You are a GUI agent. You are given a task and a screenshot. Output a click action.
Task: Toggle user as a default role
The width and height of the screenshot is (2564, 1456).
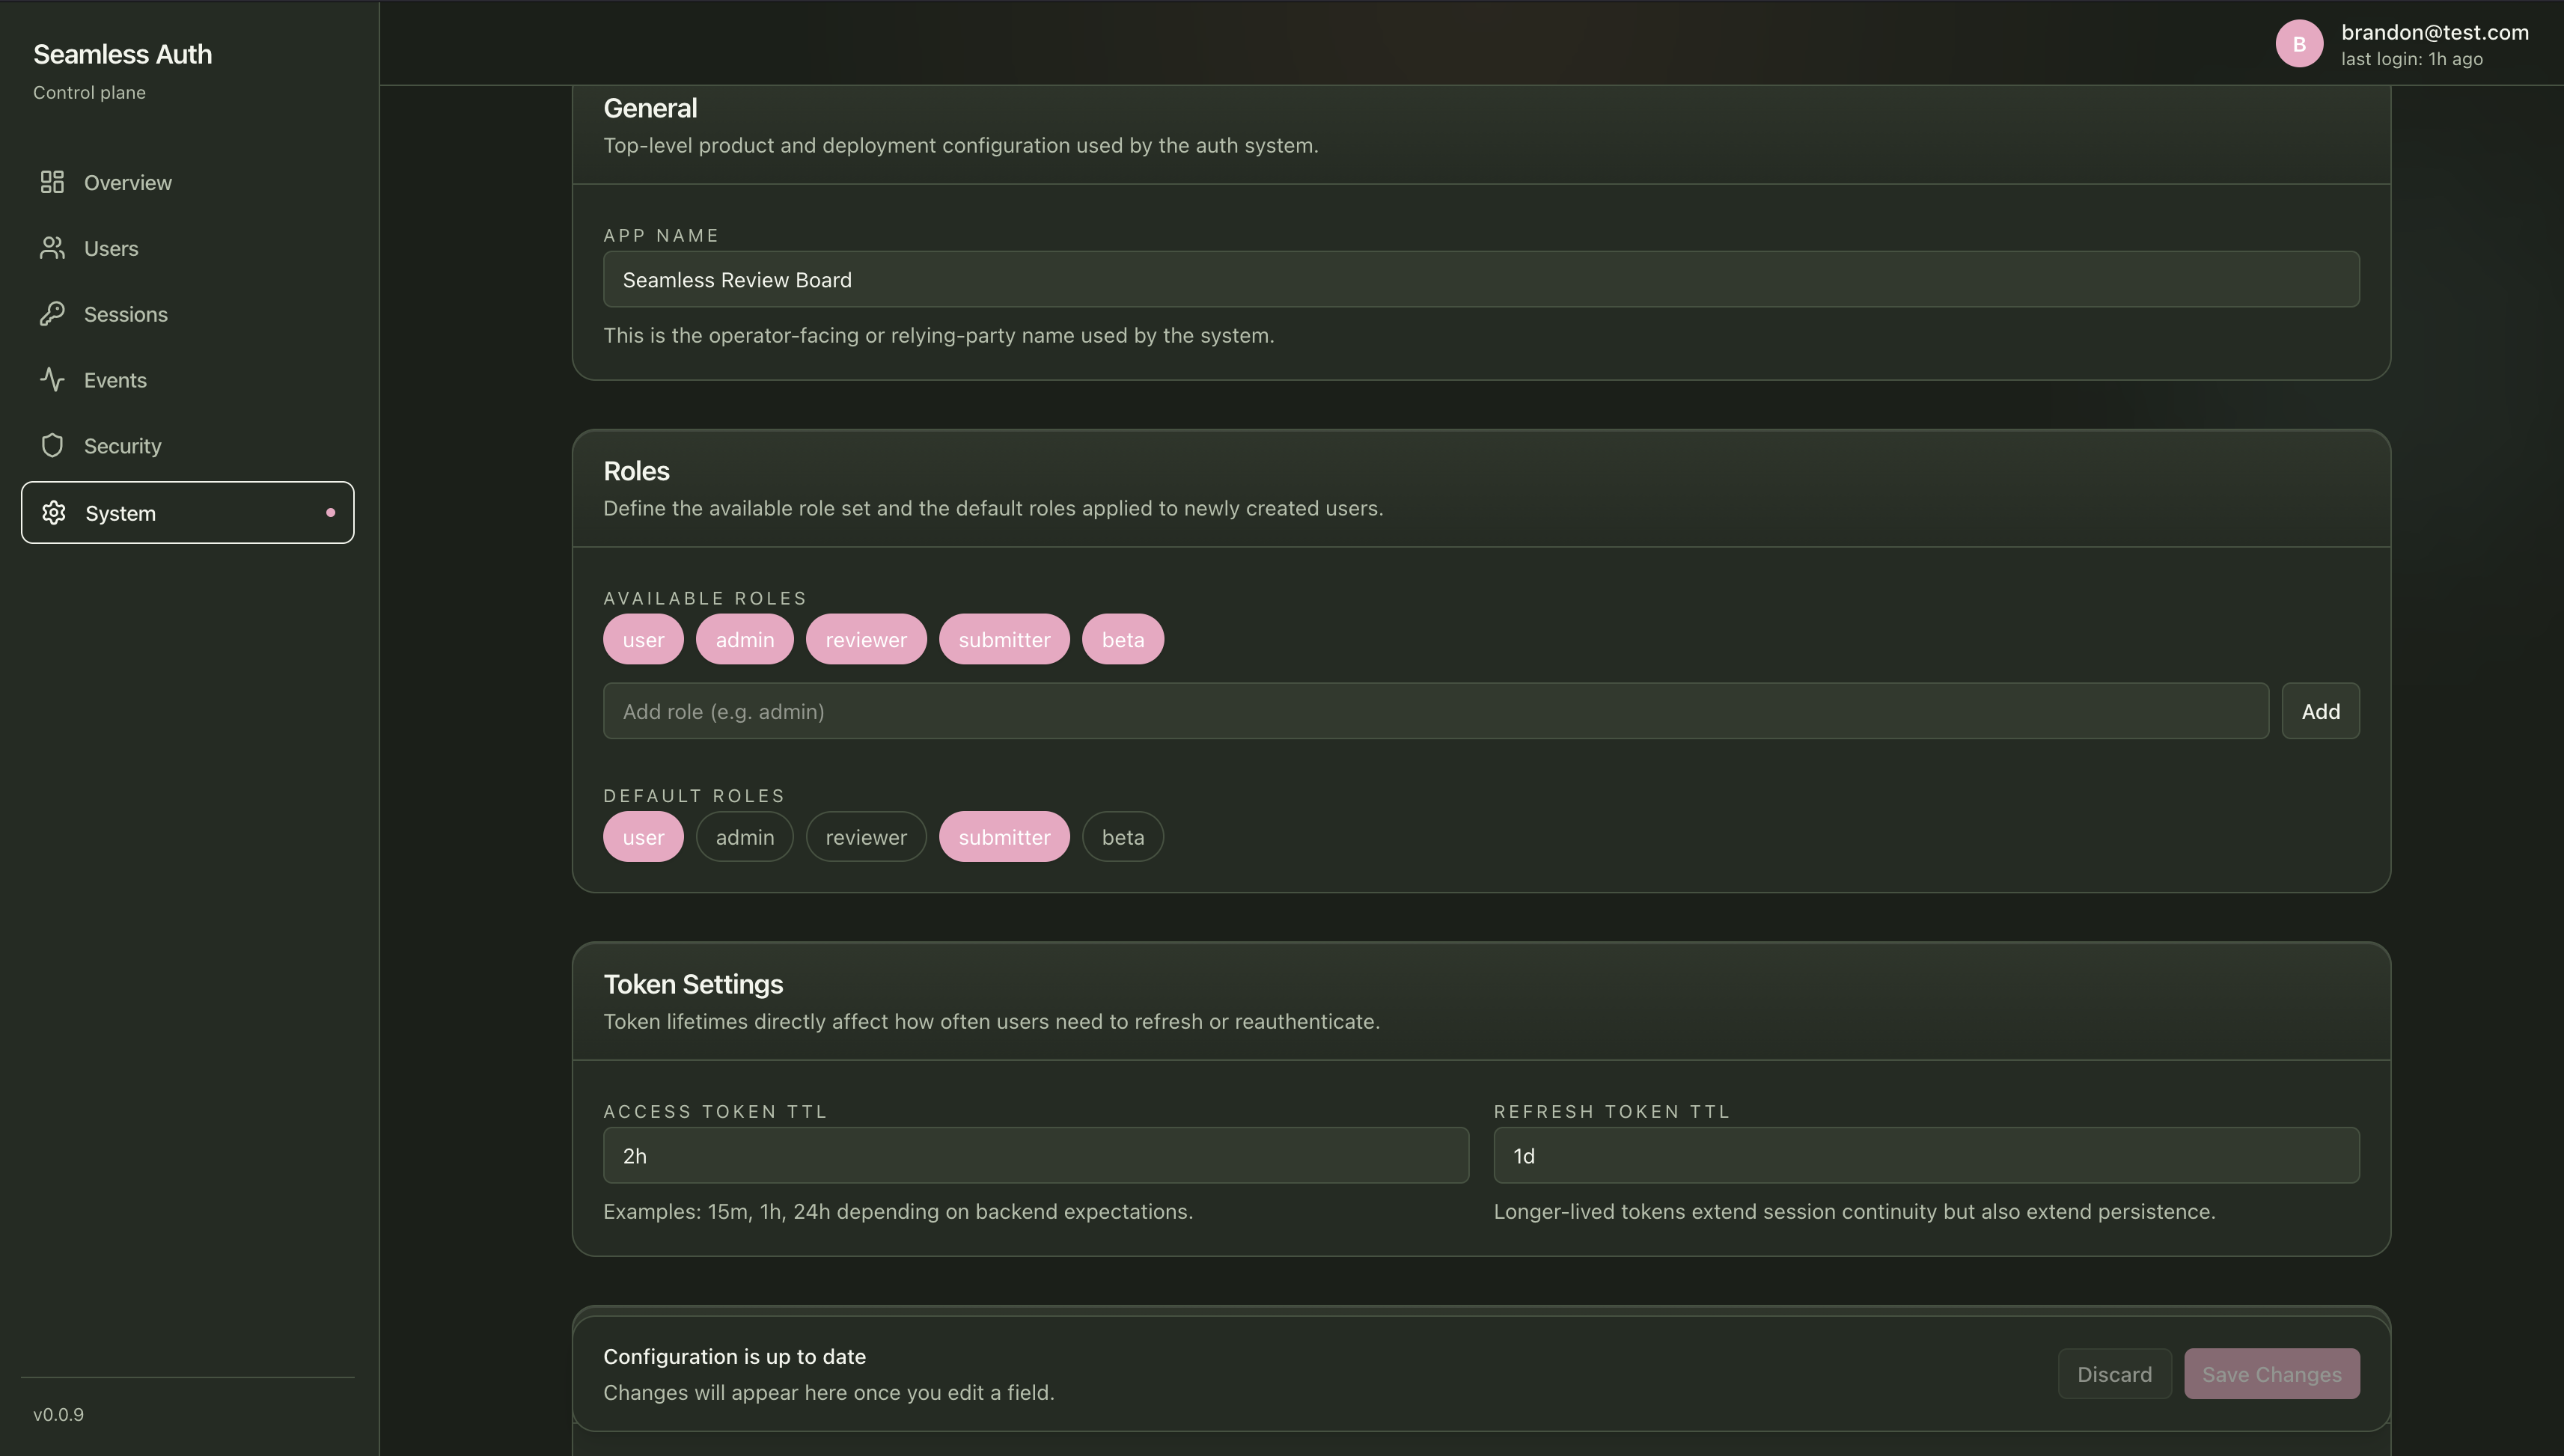(x=643, y=837)
